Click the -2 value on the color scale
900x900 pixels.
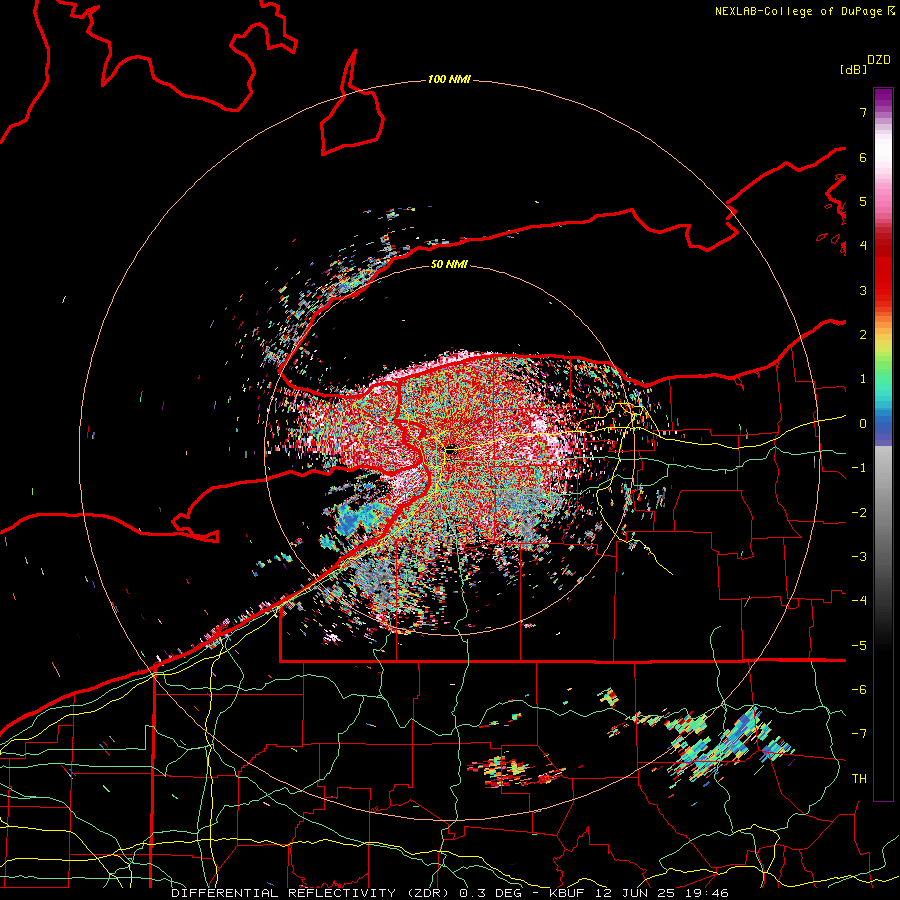click(x=859, y=513)
